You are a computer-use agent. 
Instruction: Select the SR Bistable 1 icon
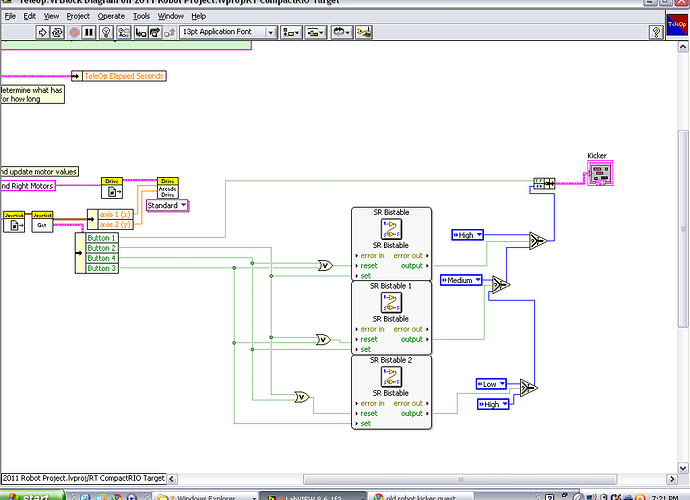point(391,303)
